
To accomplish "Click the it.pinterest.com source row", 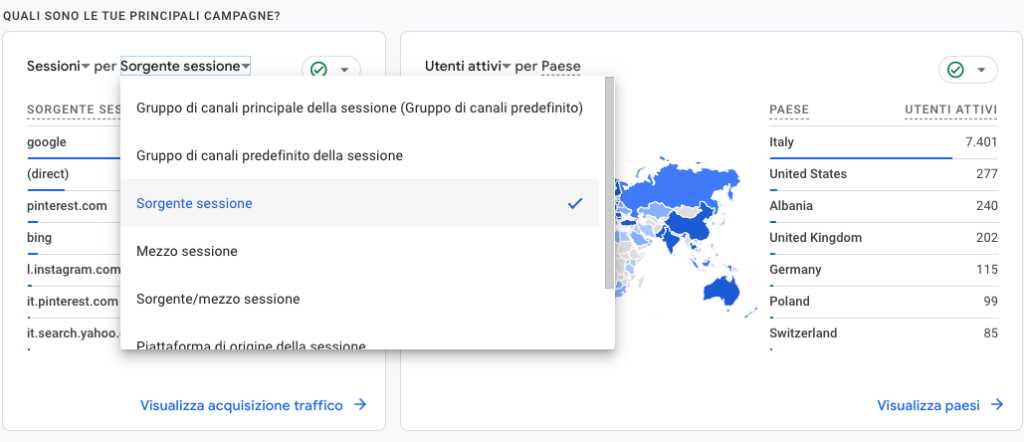I will coord(73,302).
